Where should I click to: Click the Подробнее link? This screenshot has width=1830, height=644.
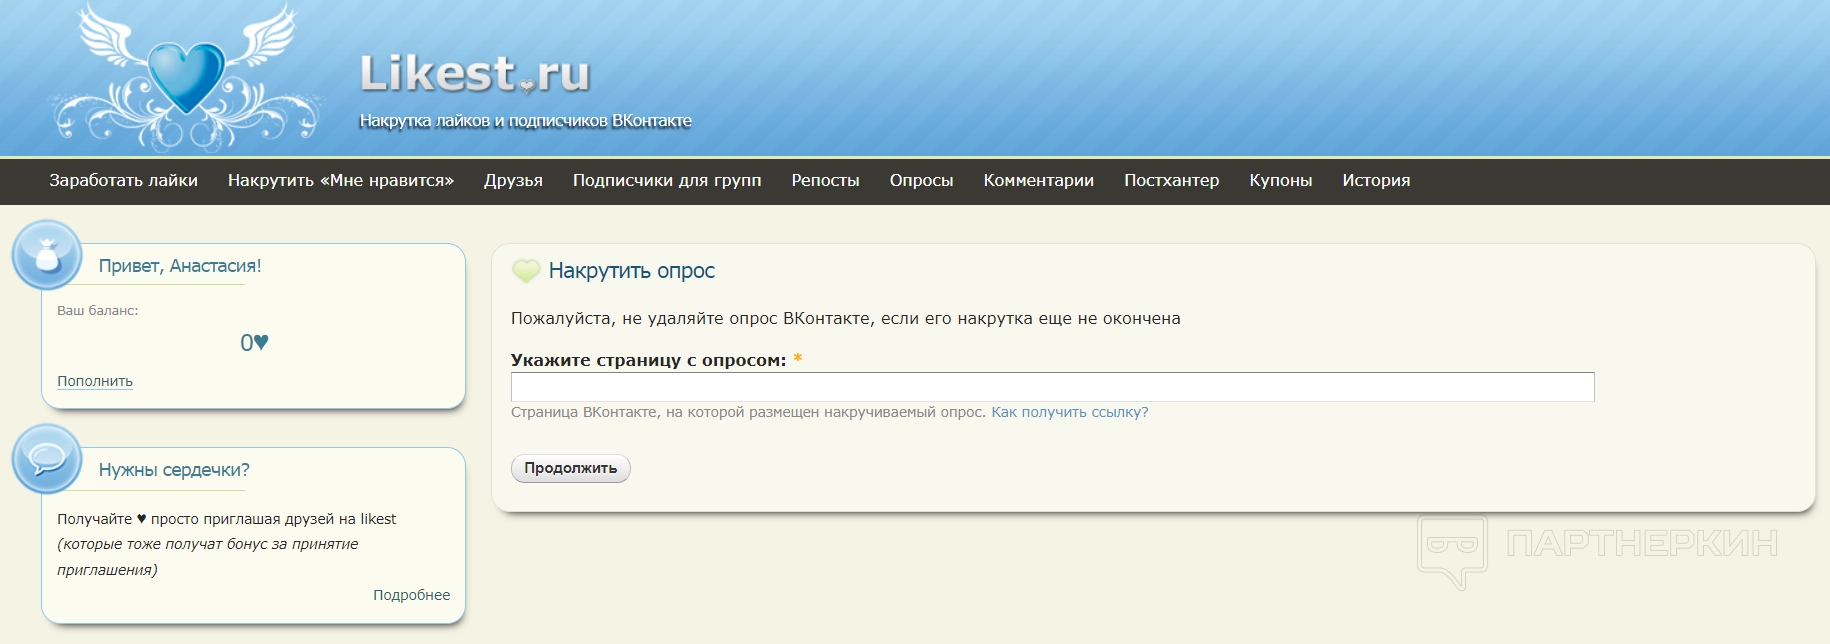(412, 595)
